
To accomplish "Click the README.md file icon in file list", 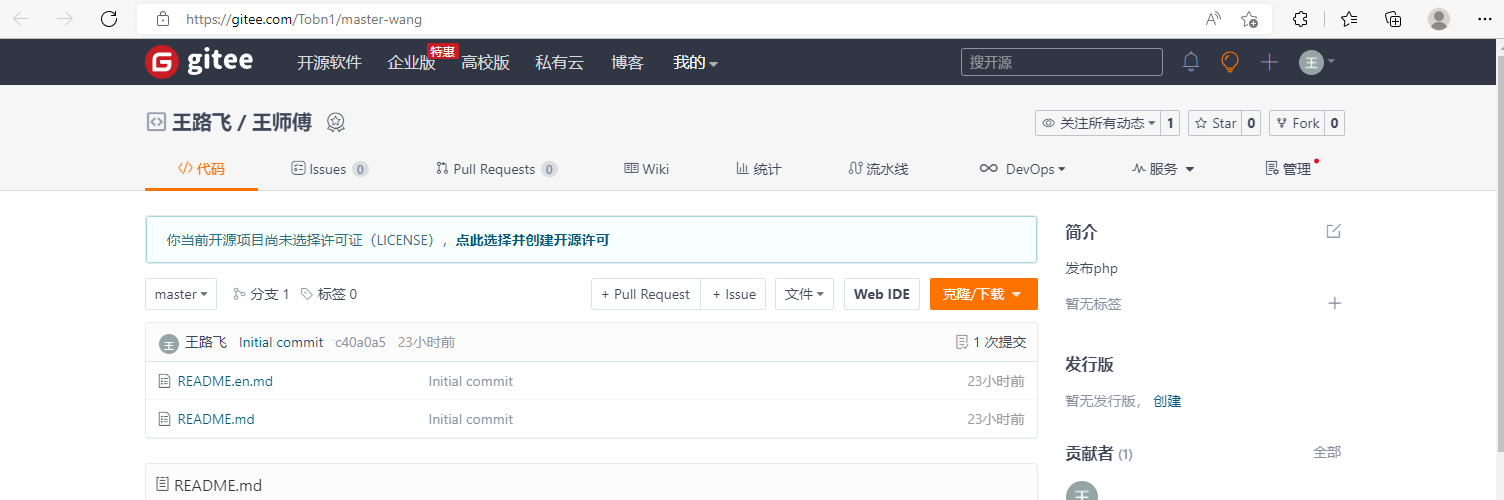I will 165,419.
